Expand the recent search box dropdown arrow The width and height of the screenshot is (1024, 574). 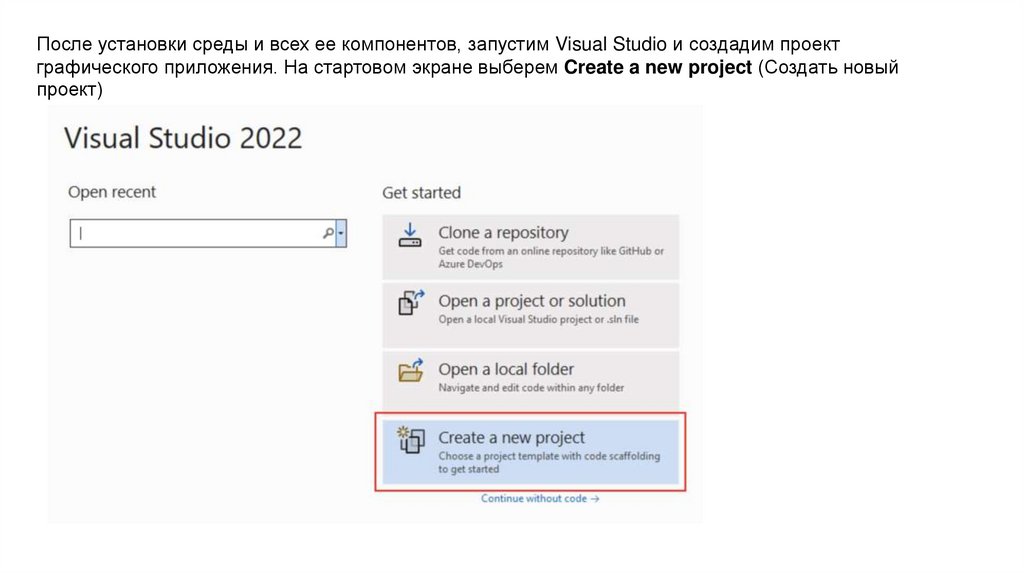coord(341,233)
